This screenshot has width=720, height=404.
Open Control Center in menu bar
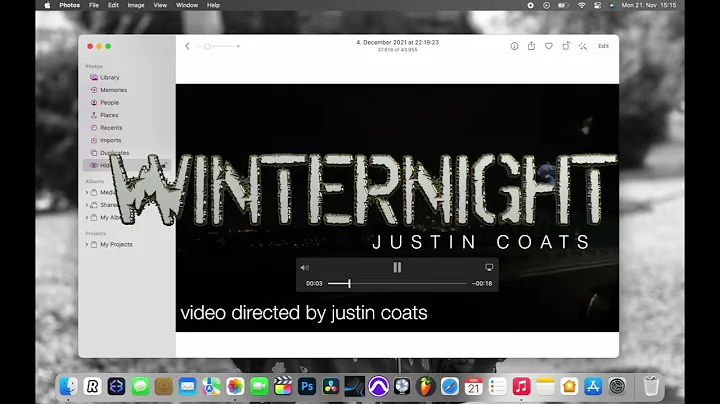pos(597,6)
